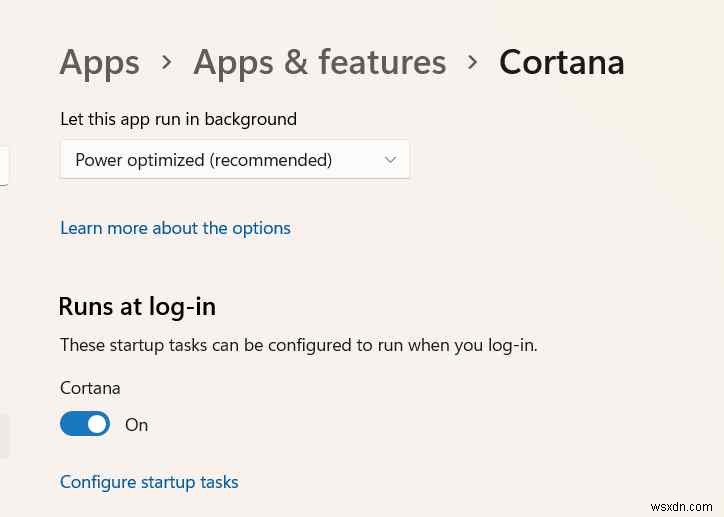Select the On label beside toggle
The height and width of the screenshot is (517, 724).
[136, 425]
